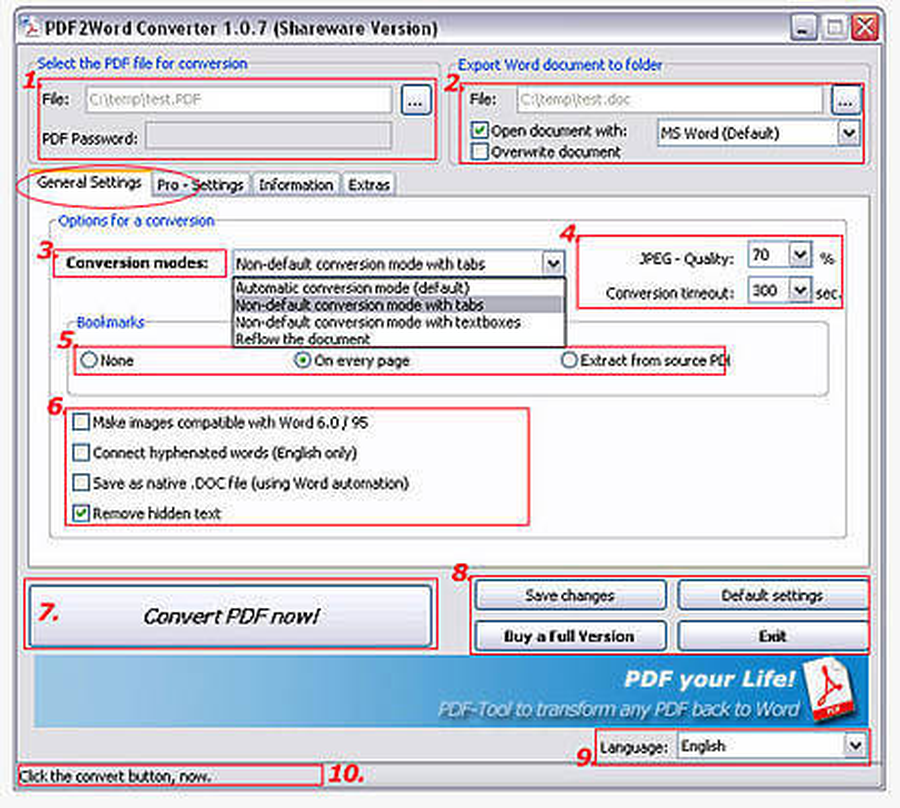Enable Overwrite document checkbox
This screenshot has width=900, height=808.
click(x=479, y=152)
